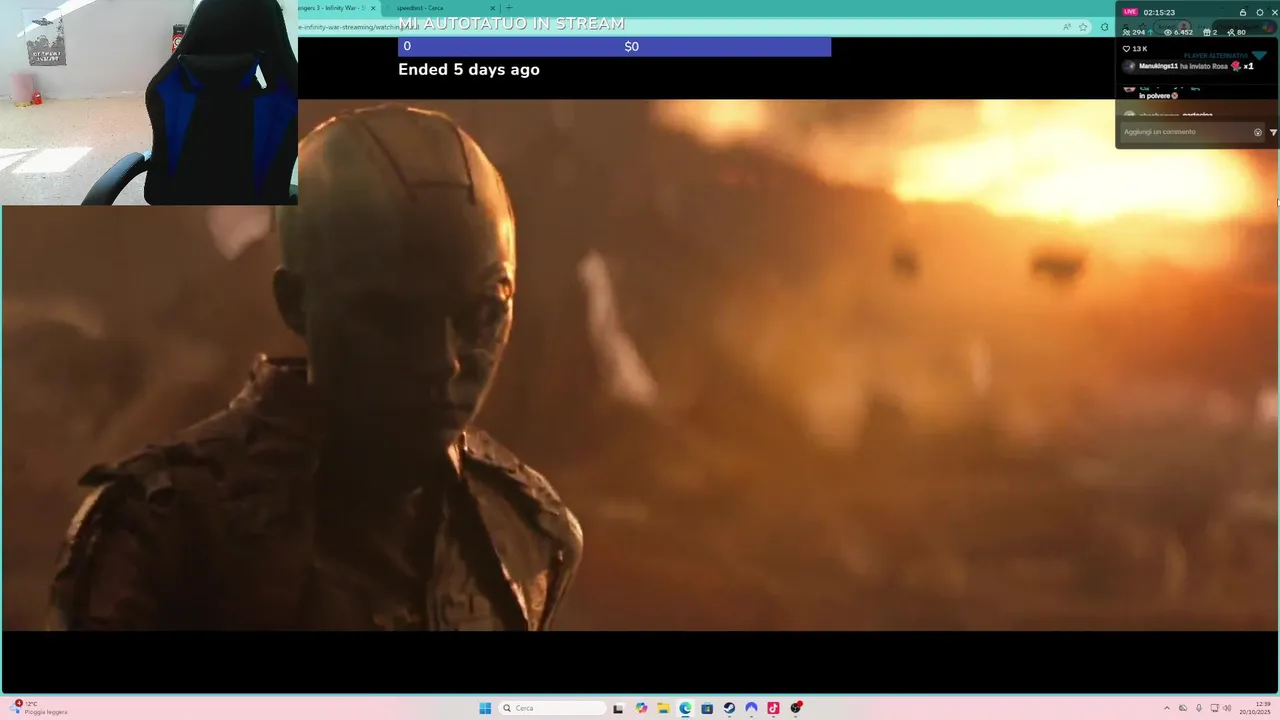Click the 294 viewers icon
This screenshot has width=1280, height=720.
tap(1127, 32)
